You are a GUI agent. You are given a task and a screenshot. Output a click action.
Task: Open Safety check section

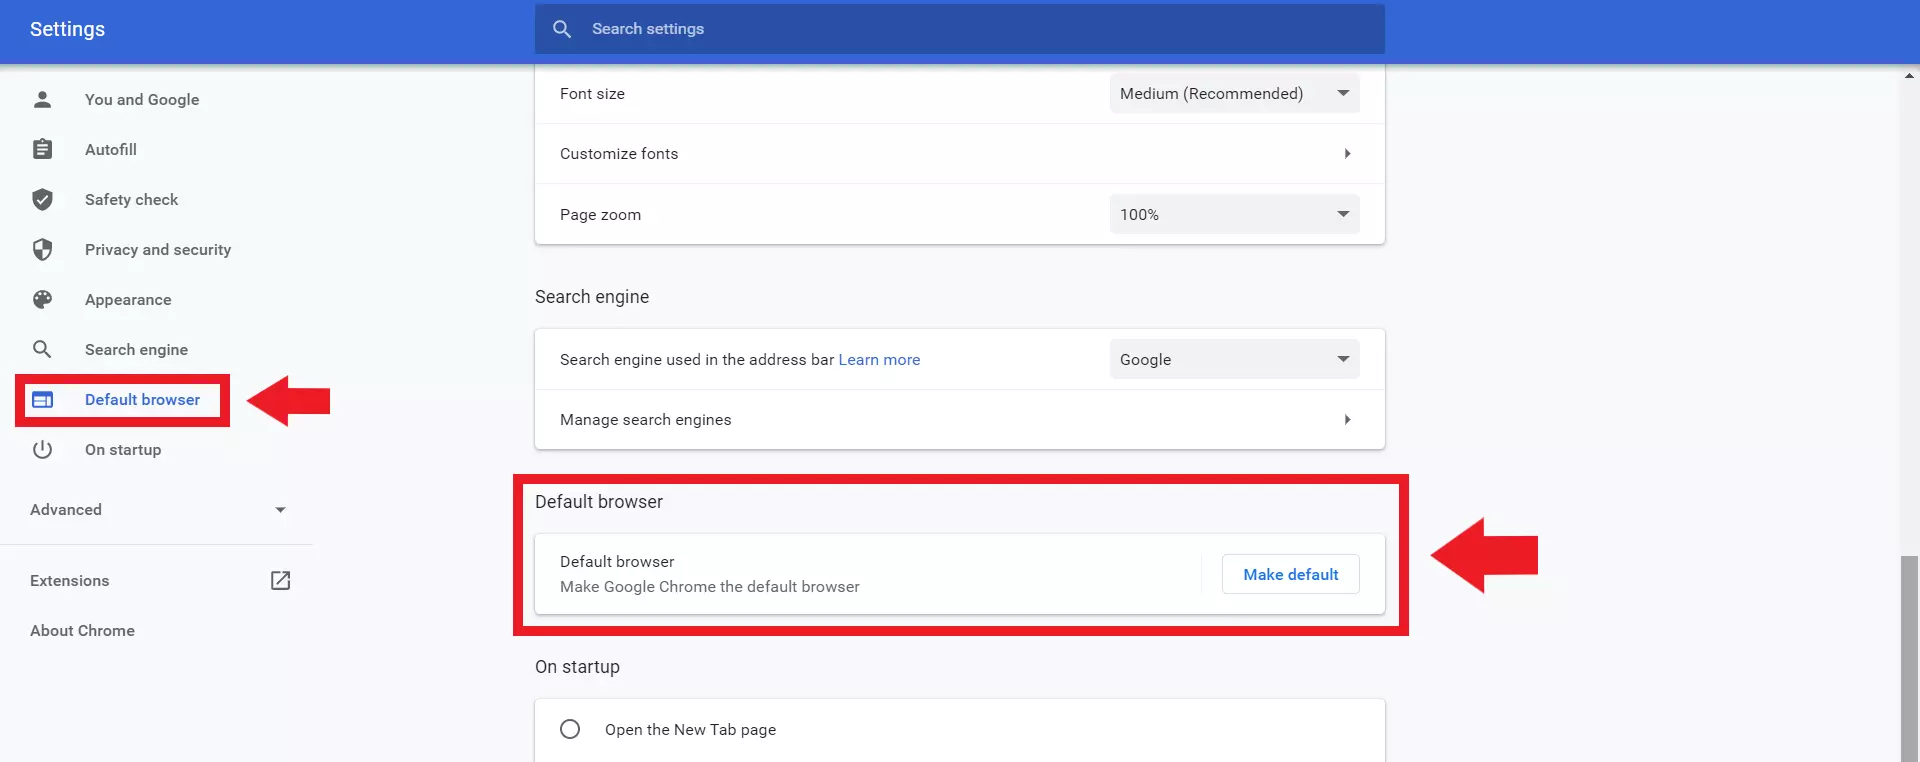tap(131, 199)
